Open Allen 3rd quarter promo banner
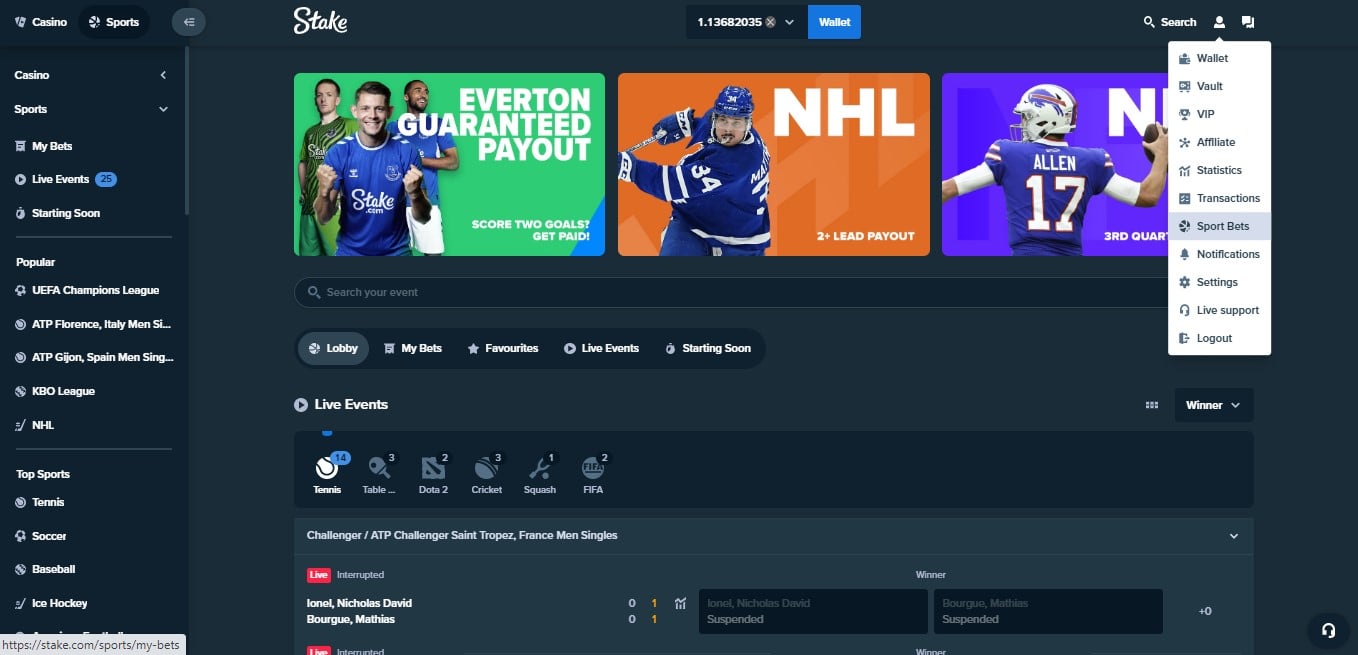This screenshot has height=655, width=1358. point(1054,164)
